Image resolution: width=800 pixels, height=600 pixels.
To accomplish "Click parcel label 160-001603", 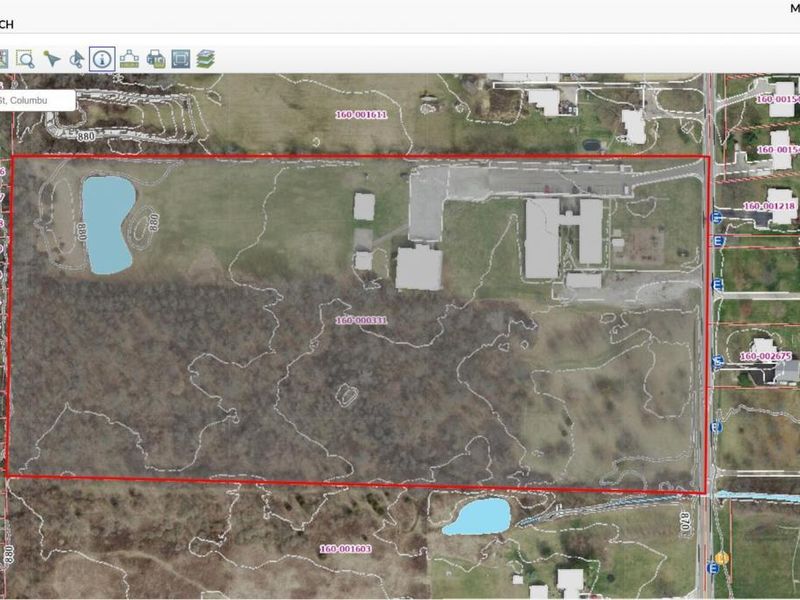I will [345, 549].
